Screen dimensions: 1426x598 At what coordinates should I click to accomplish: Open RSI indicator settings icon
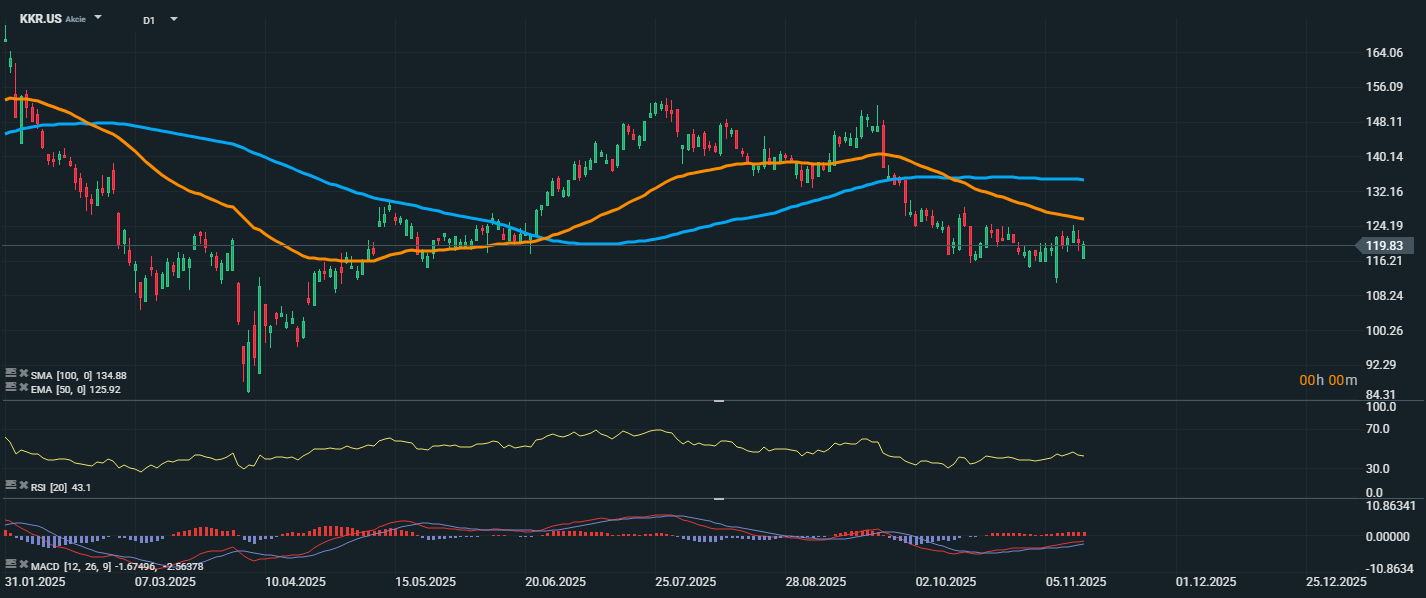[11, 485]
